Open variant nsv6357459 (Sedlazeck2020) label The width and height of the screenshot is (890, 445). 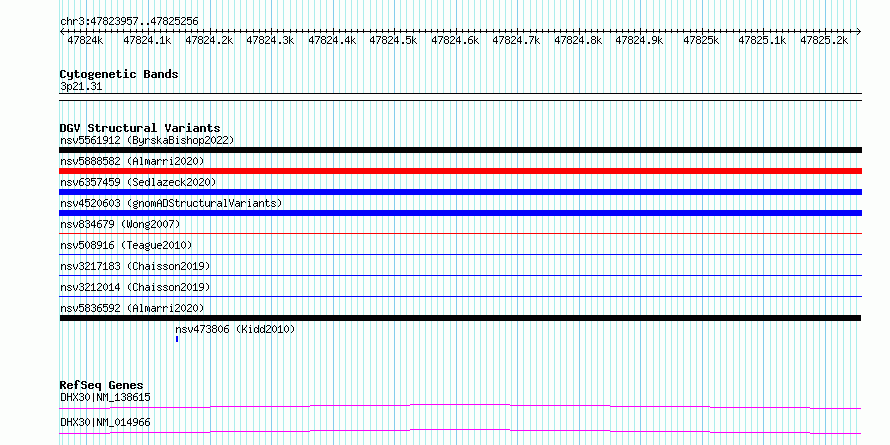pyautogui.click(x=138, y=182)
